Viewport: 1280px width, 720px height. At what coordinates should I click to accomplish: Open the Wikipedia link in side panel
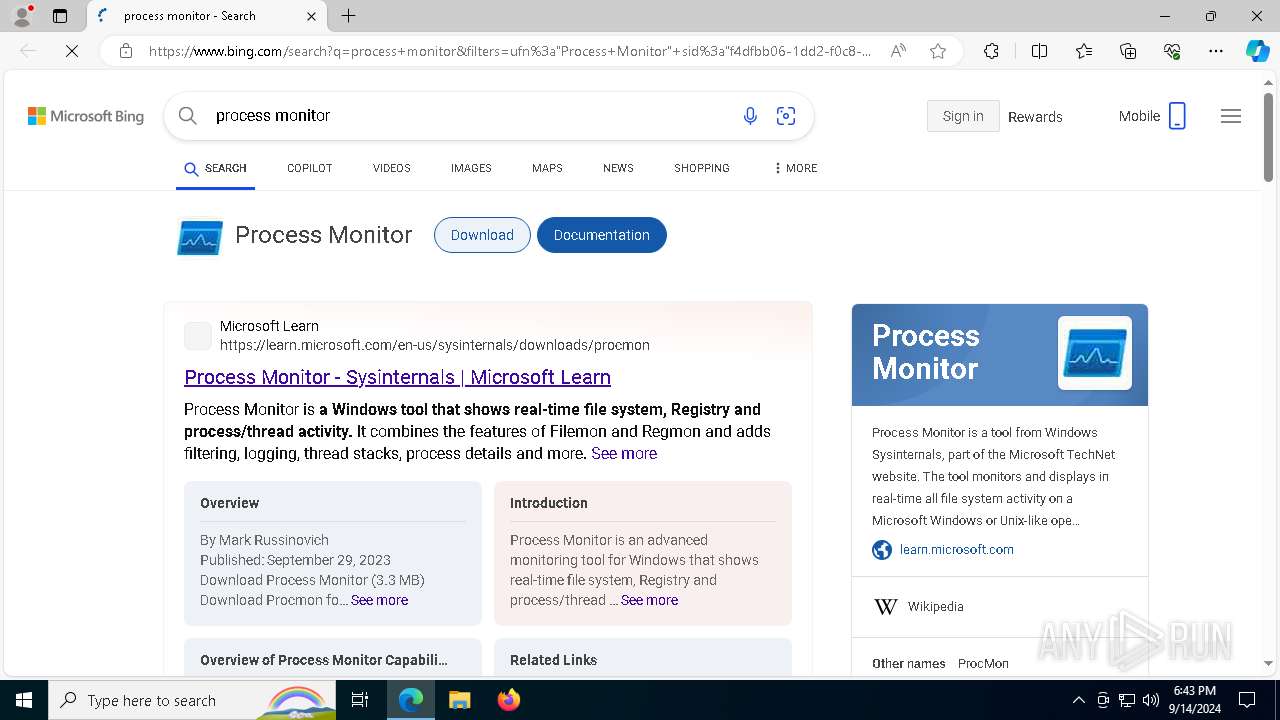coord(935,607)
